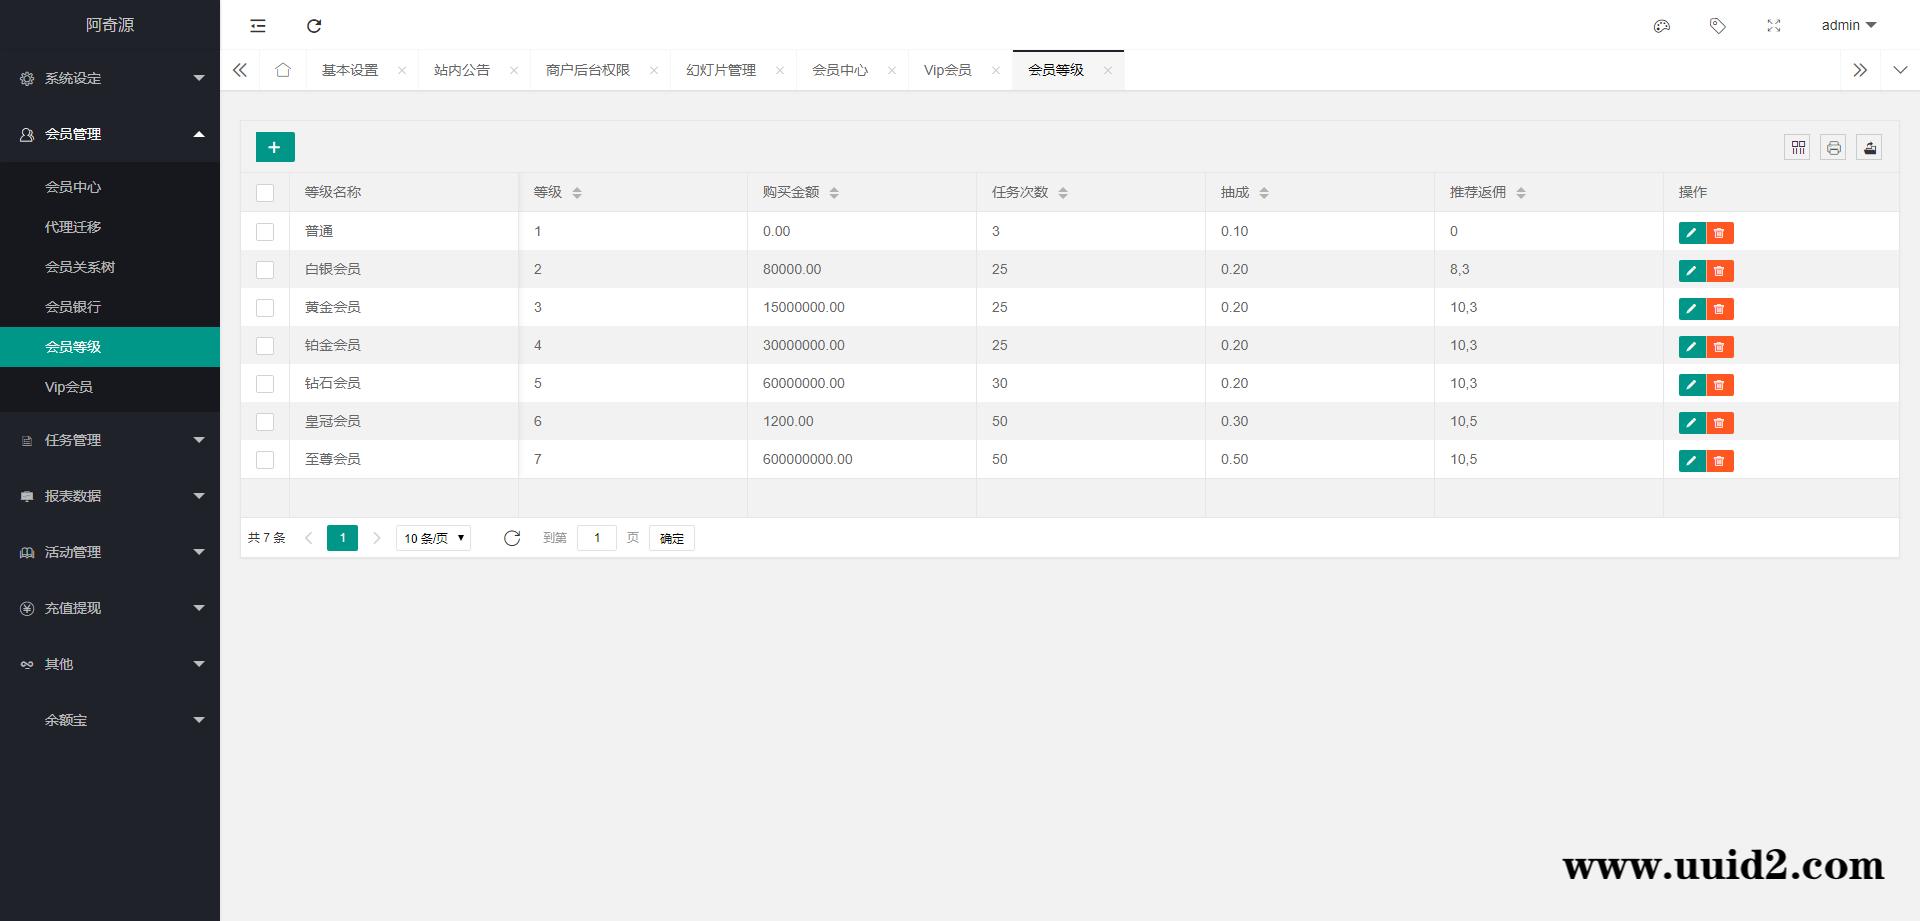The width and height of the screenshot is (1920, 921).
Task: Open the column display settings icon
Action: pyautogui.click(x=1797, y=147)
